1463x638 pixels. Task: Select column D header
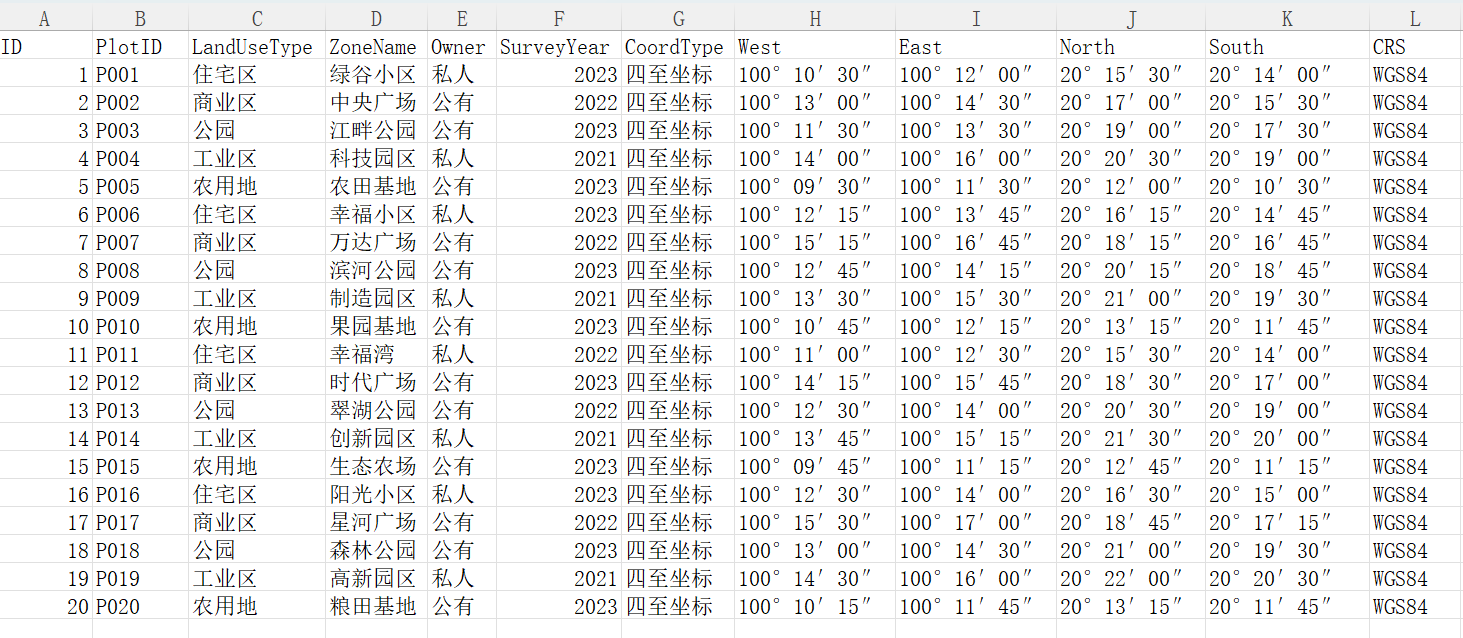click(376, 18)
